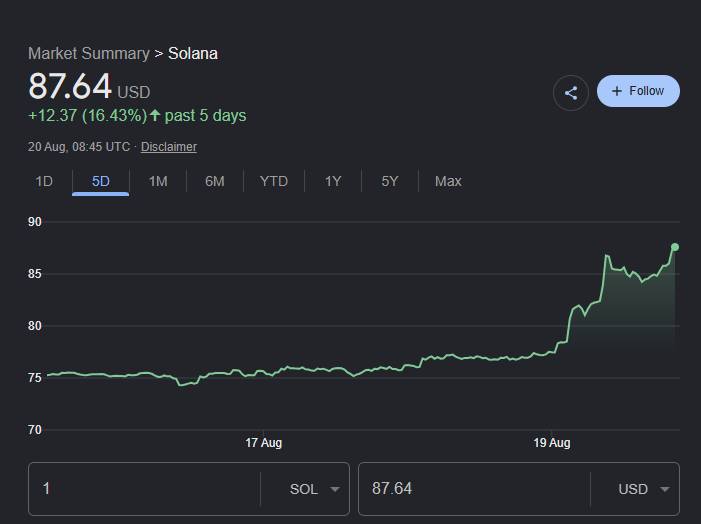
Task: Switch chart to 1D range
Action: click(x=44, y=181)
